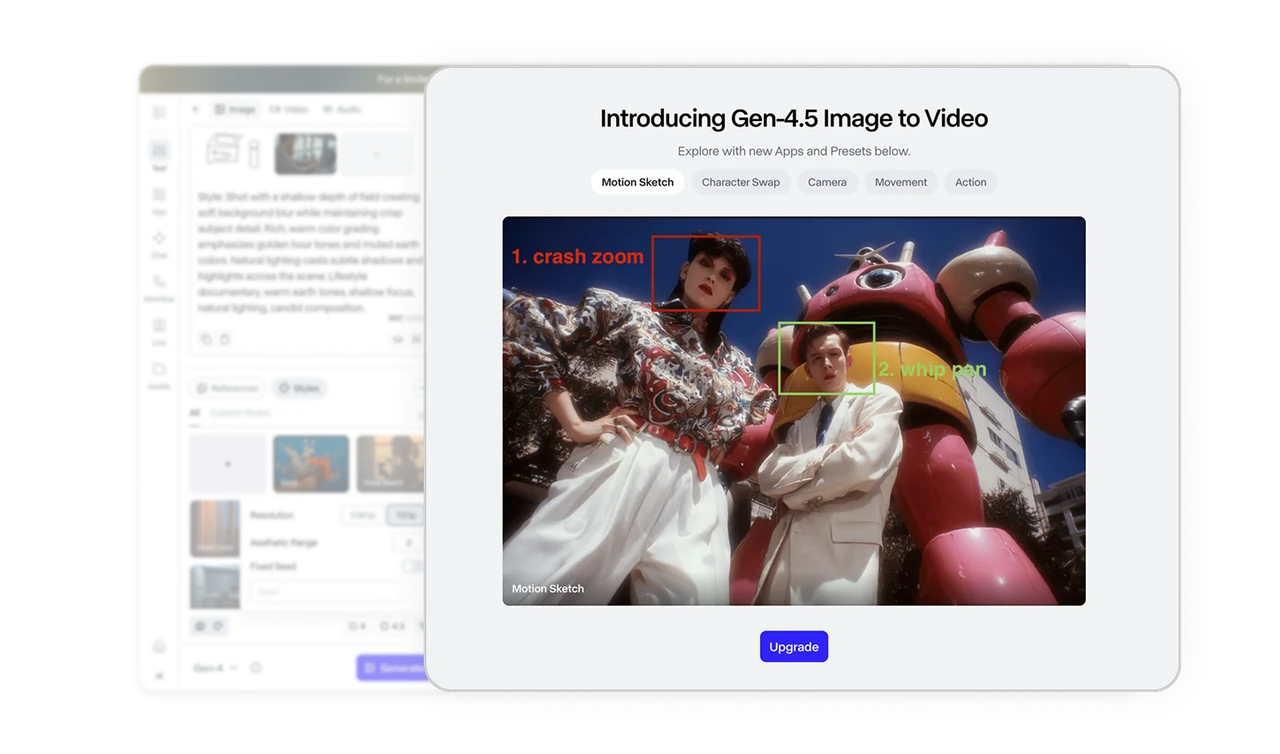Choose the blue floral style thumbnail
Viewport: 1280px width, 754px height.
pyautogui.click(x=311, y=464)
